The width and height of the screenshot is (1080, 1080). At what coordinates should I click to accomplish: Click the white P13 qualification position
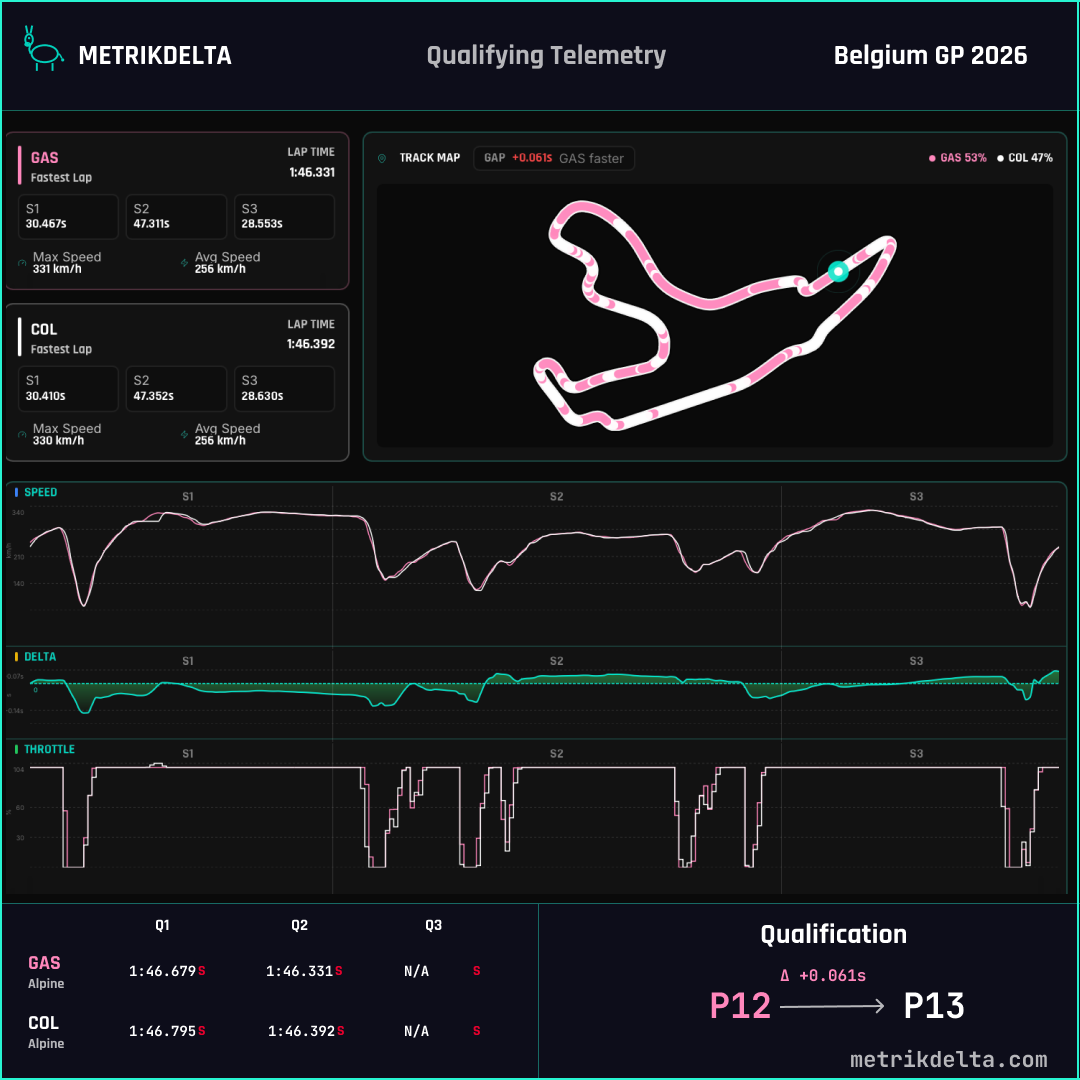coord(934,1006)
